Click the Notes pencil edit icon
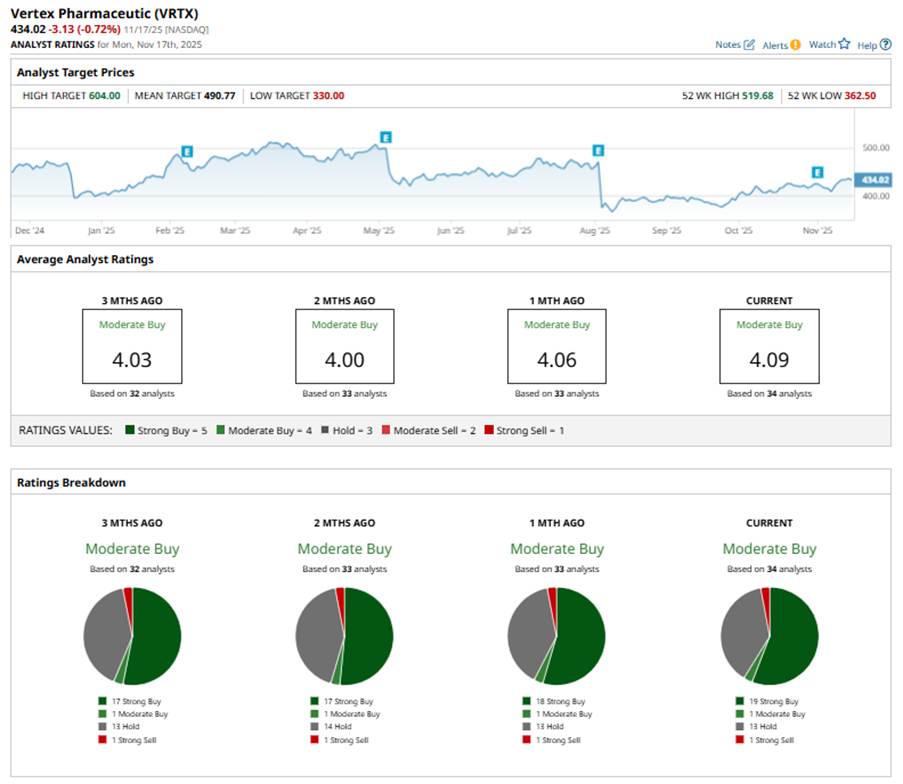Image resolution: width=903 pixels, height=784 pixels. (749, 44)
